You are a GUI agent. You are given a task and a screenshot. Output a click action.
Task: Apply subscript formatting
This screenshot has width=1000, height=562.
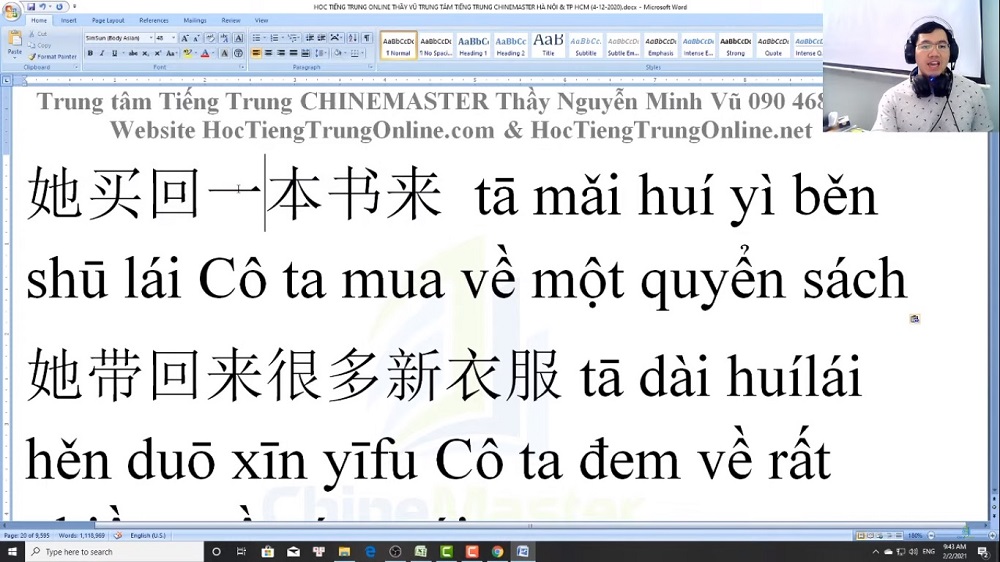coord(145,53)
